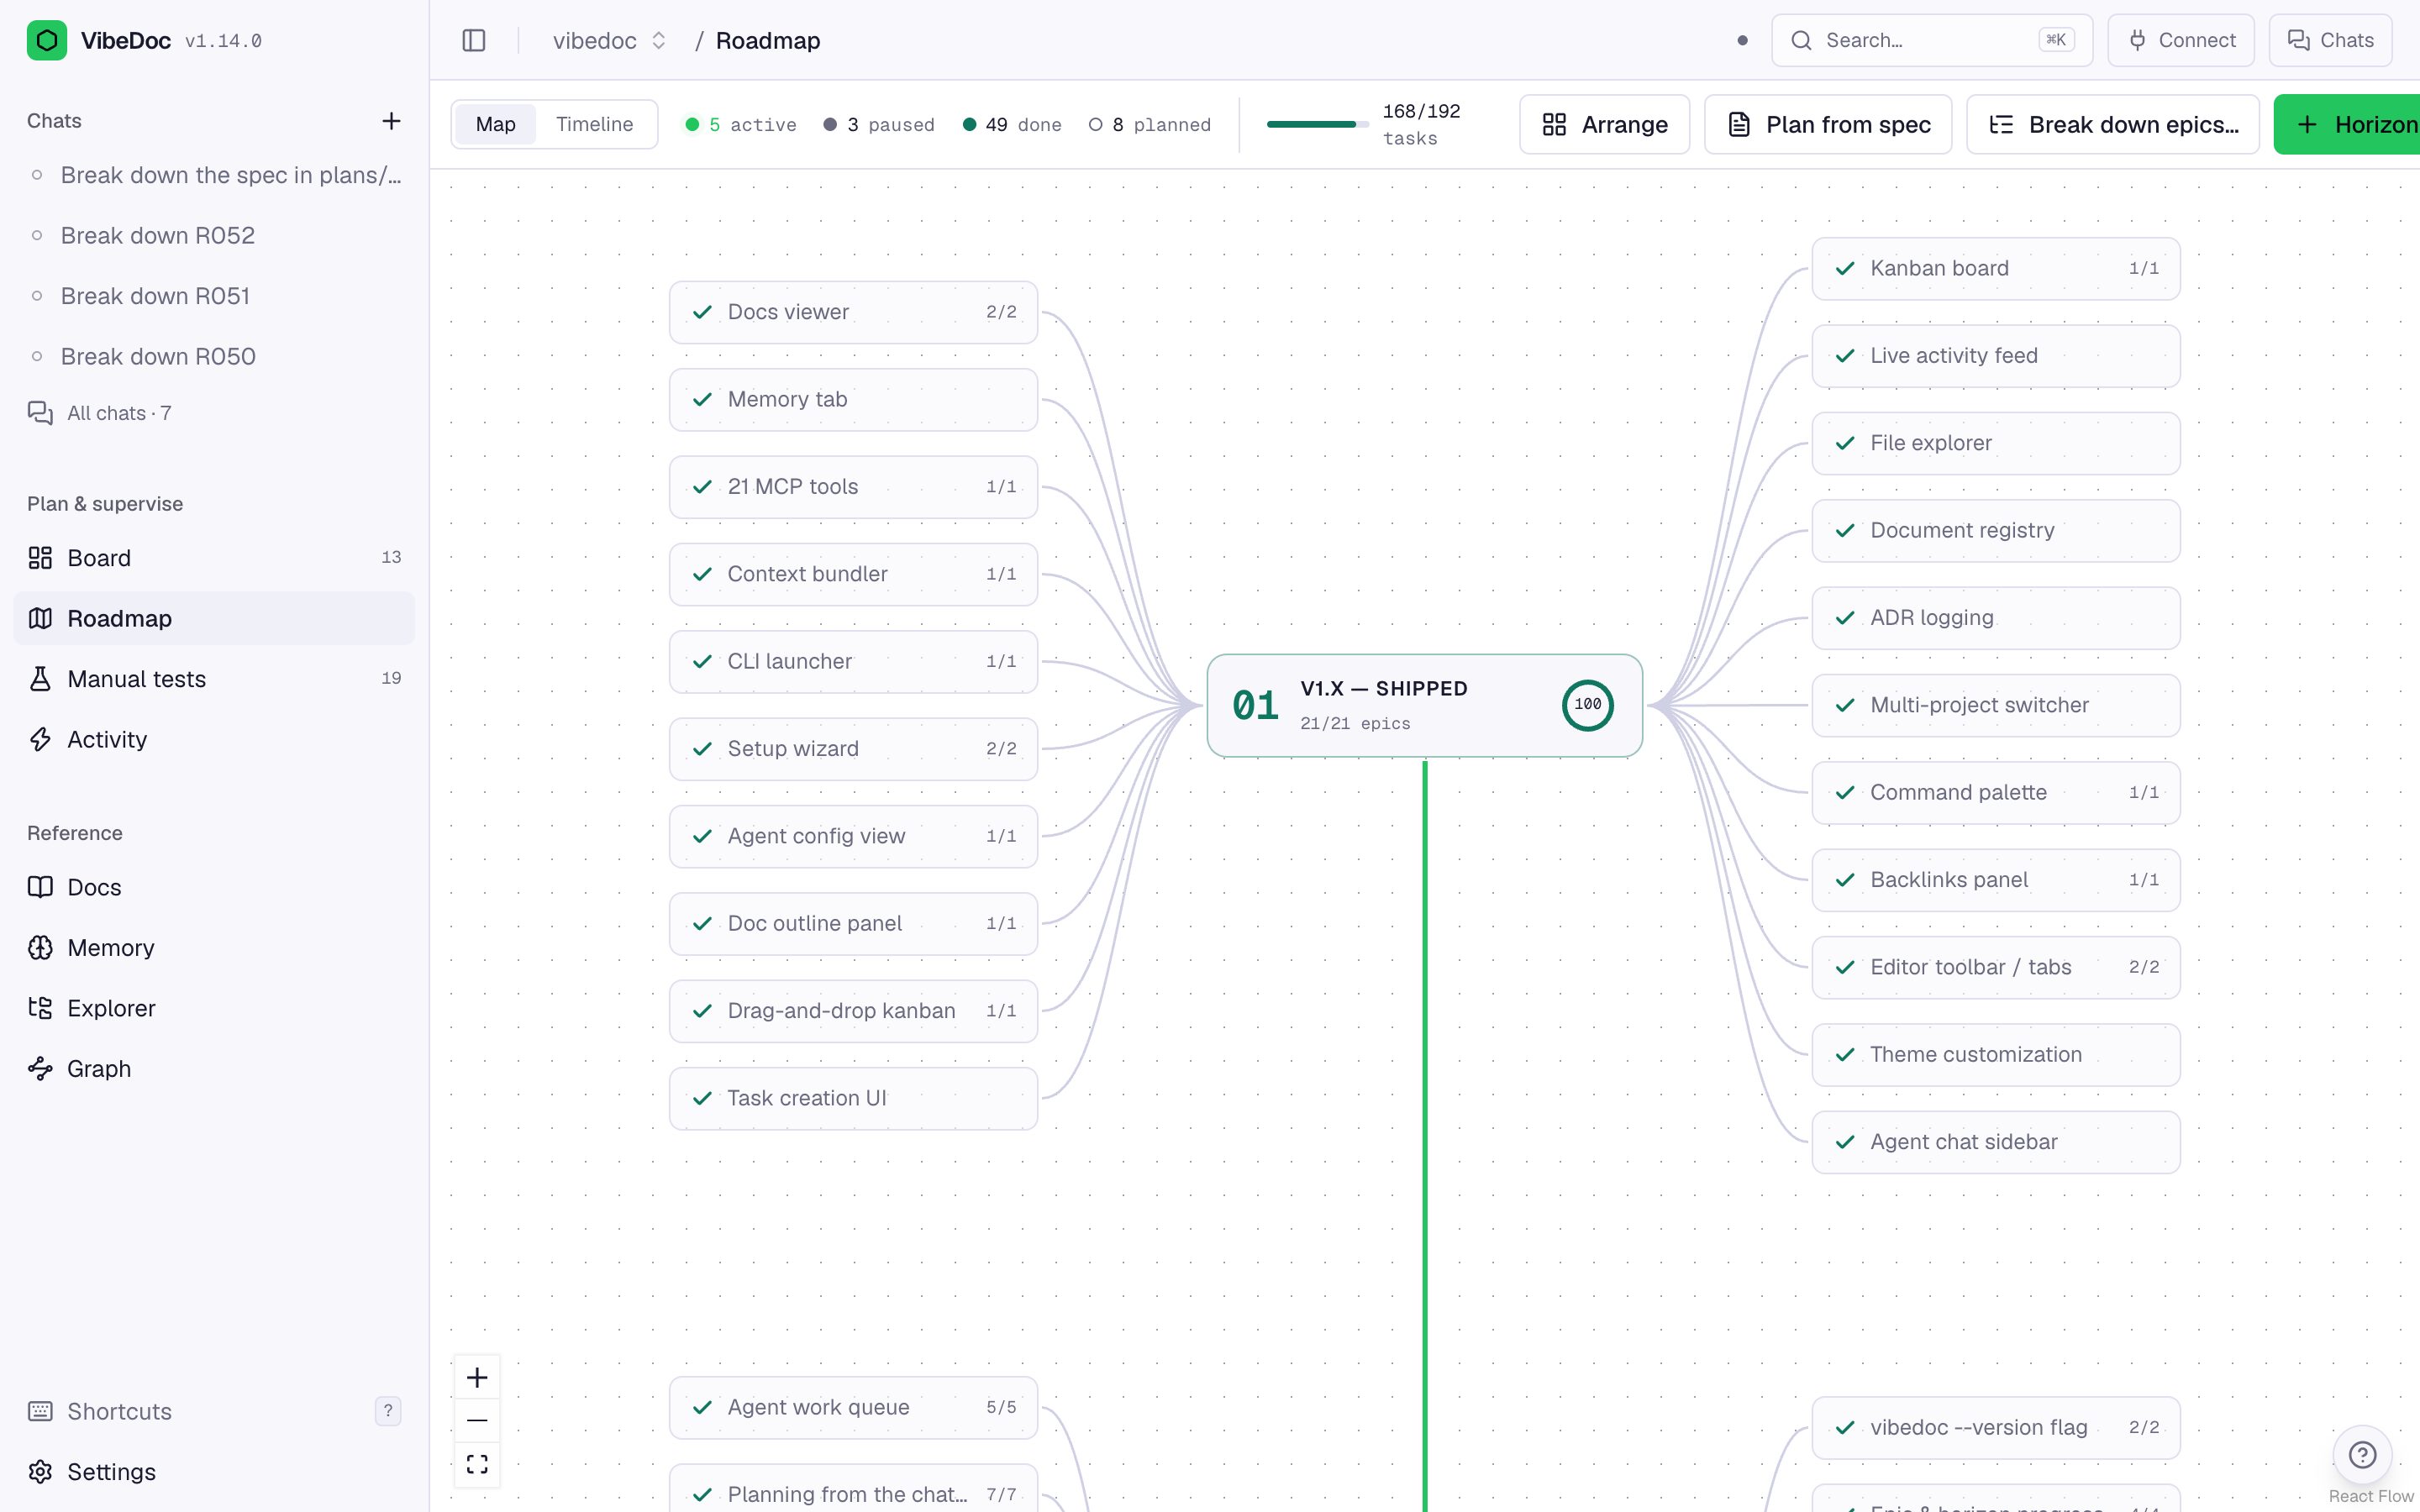The width and height of the screenshot is (2420, 1512).
Task: Fit the roadmap view to screen
Action: (477, 1464)
